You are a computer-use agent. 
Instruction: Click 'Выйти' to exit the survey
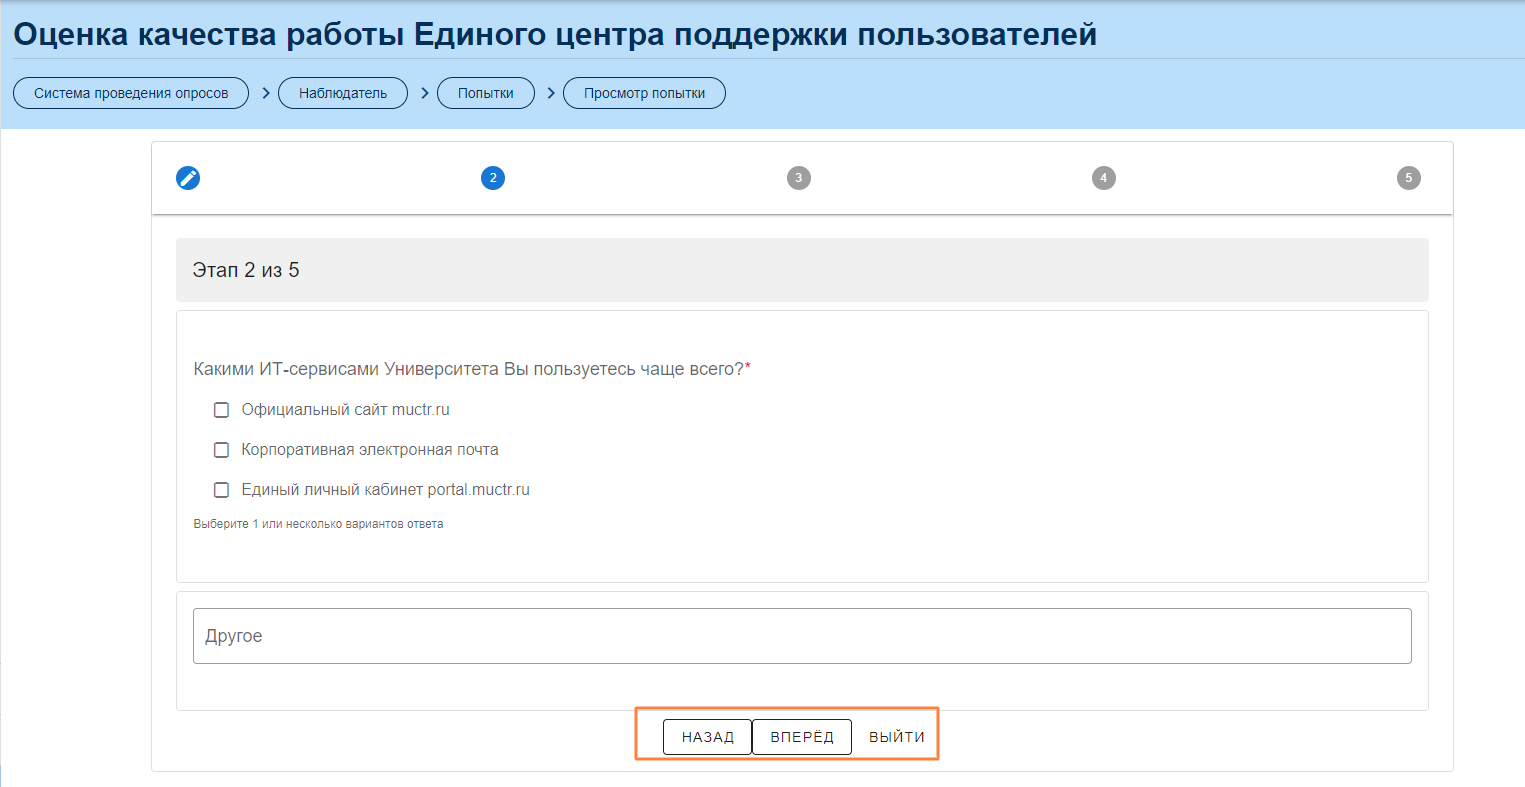pos(896,737)
